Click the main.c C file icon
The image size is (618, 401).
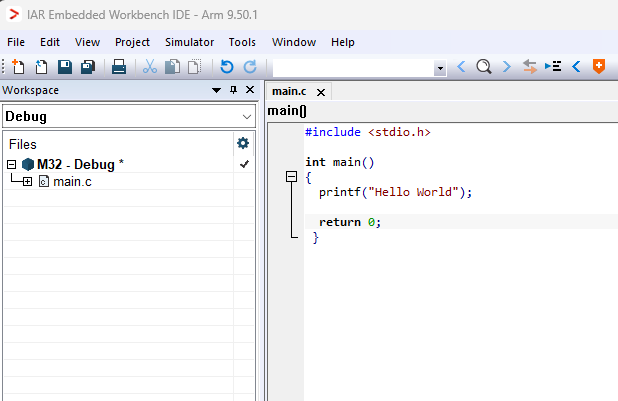[44, 181]
